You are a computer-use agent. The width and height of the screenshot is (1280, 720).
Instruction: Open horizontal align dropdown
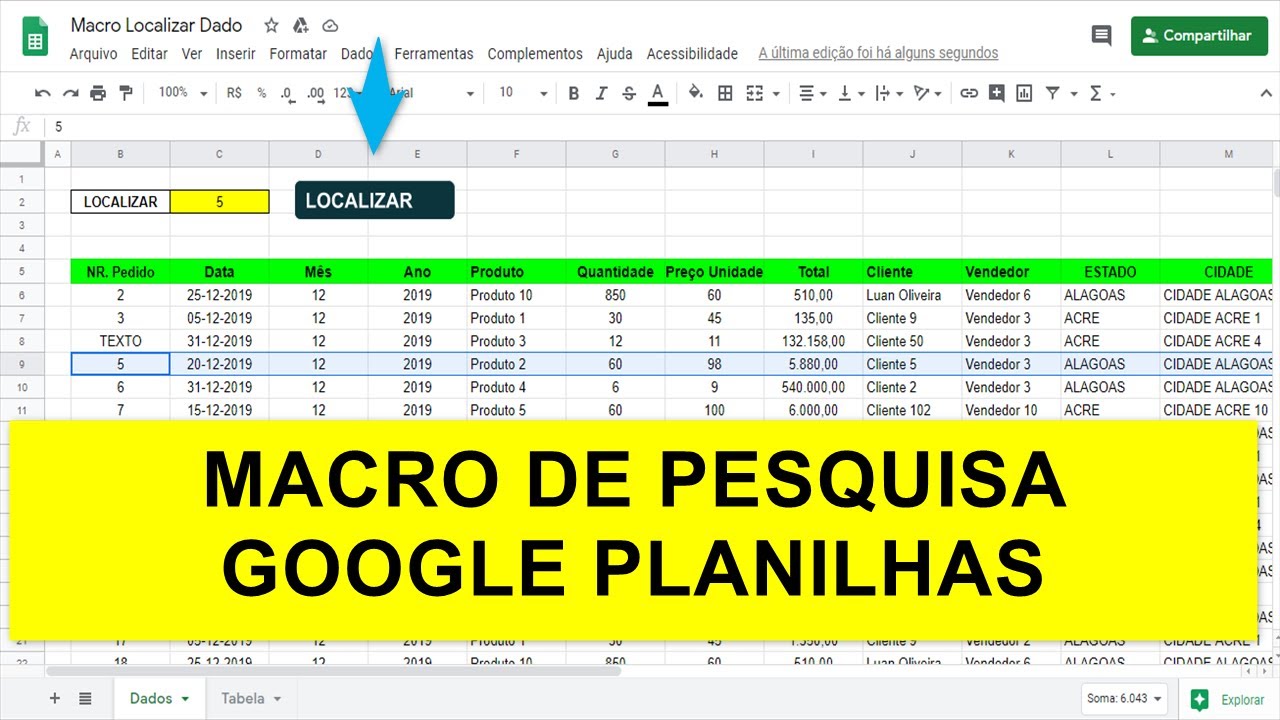tap(813, 93)
